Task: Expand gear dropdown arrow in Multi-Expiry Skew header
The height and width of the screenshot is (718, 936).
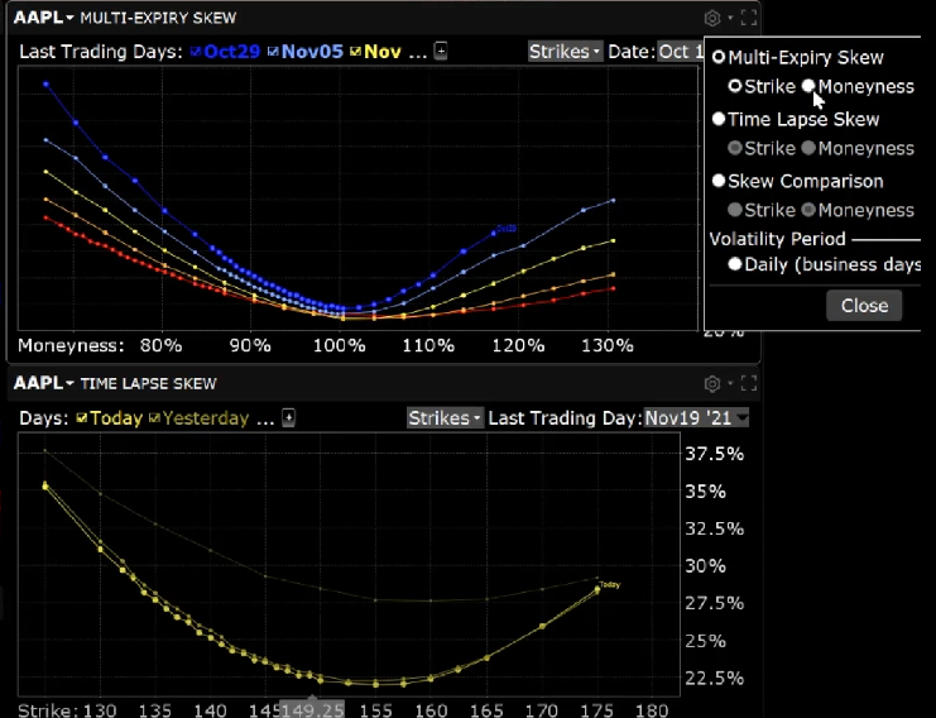Action: (730, 19)
